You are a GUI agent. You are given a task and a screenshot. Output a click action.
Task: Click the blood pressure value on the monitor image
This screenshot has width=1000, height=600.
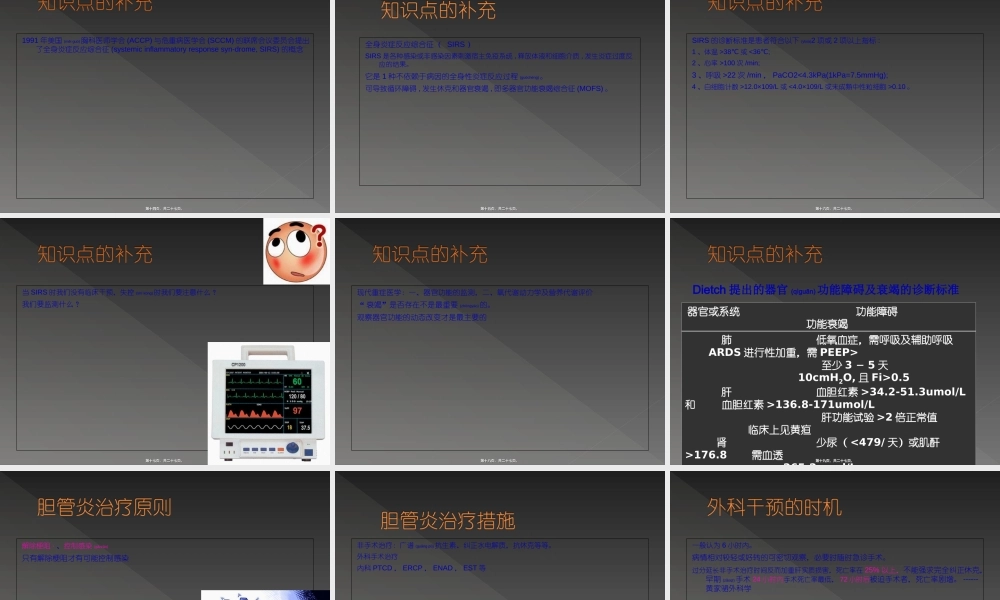pos(296,396)
